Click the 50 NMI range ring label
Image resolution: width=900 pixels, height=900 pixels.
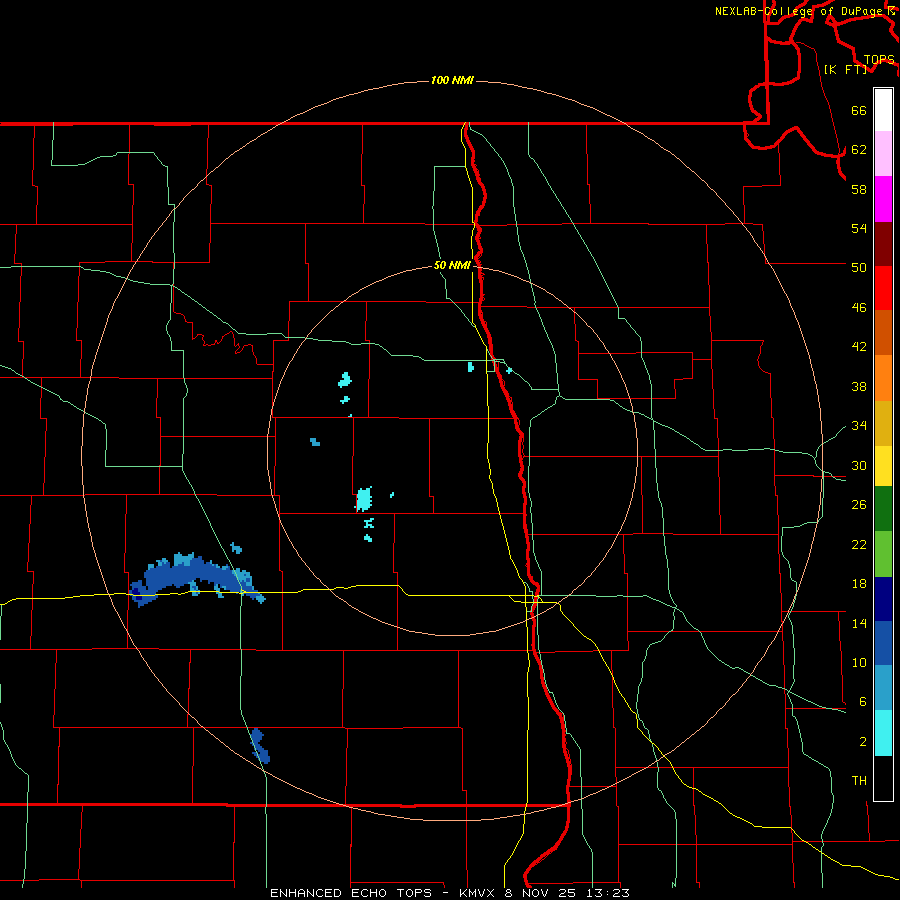click(452, 265)
